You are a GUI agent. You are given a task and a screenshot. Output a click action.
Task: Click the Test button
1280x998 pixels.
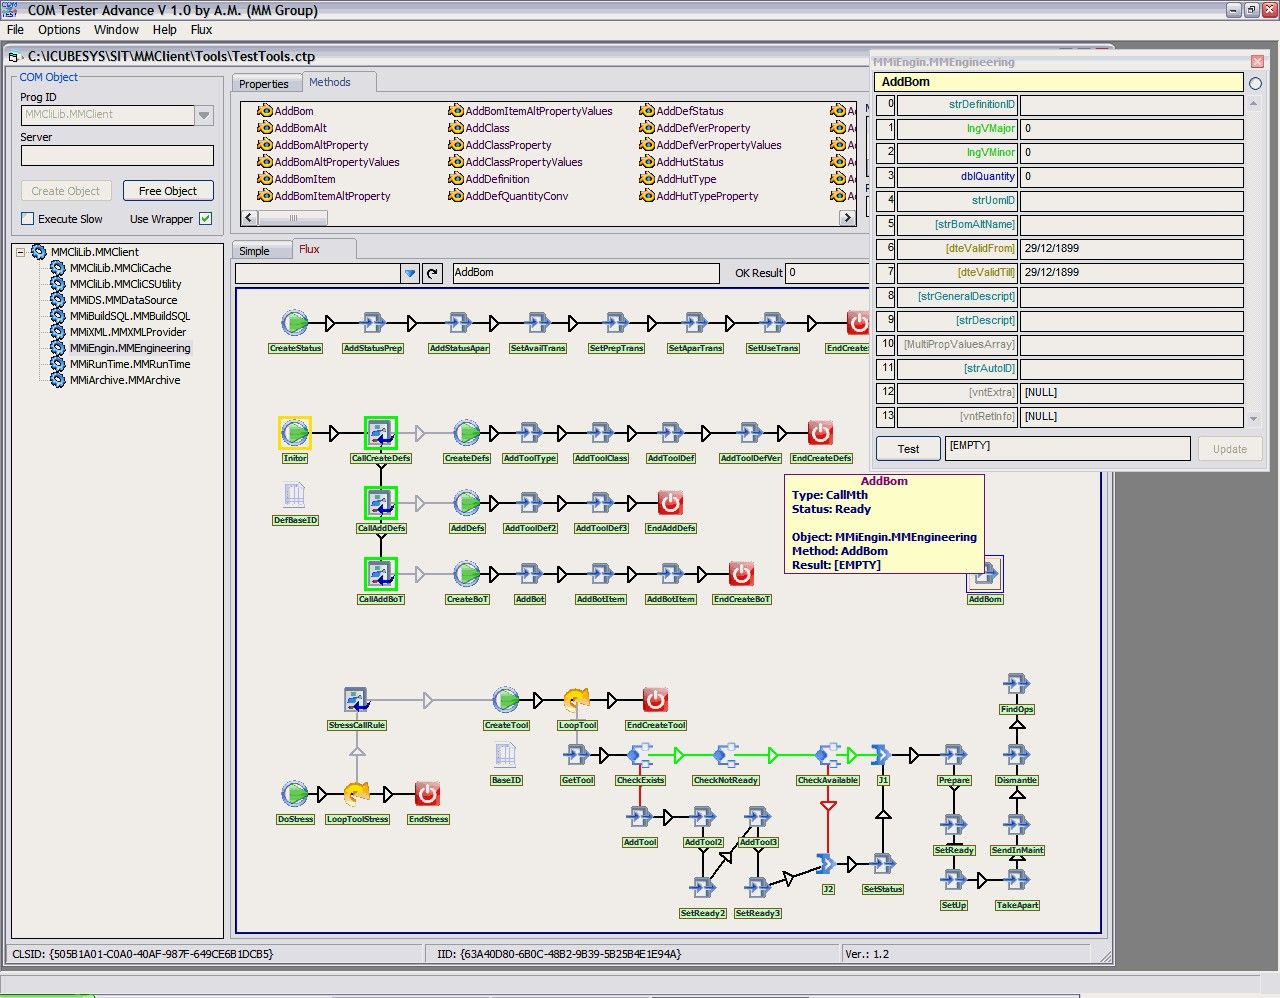(908, 449)
